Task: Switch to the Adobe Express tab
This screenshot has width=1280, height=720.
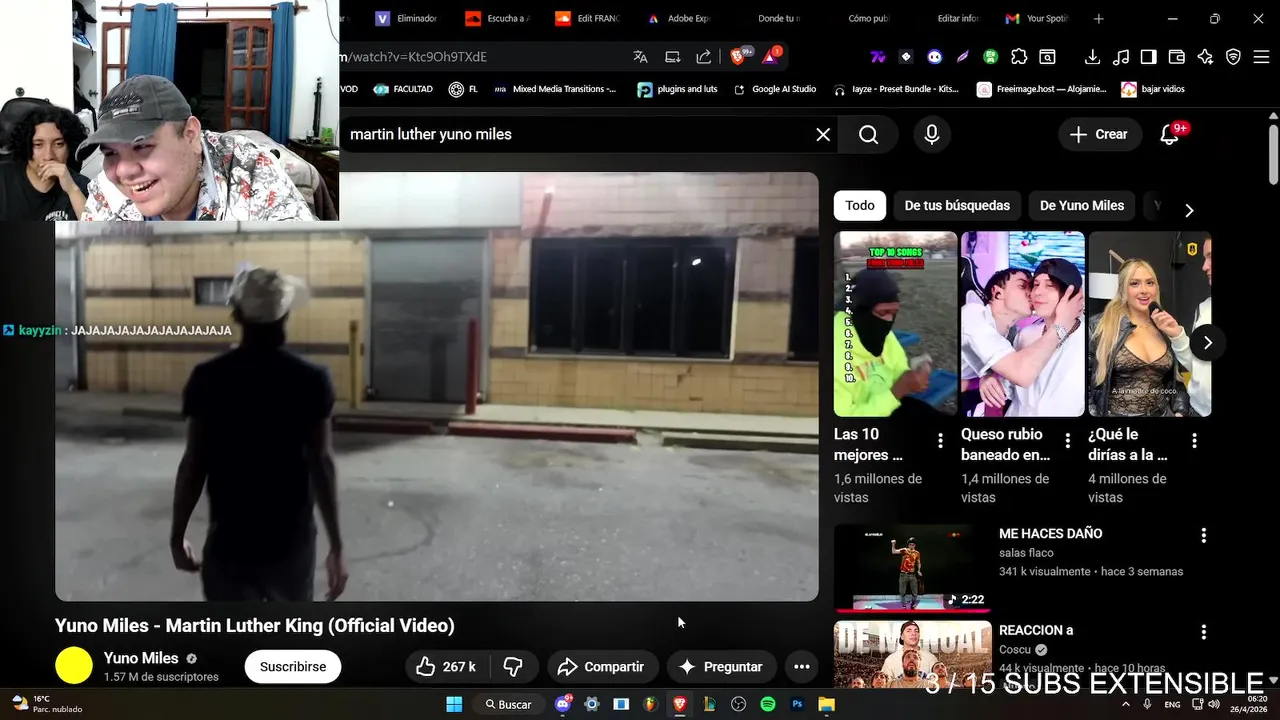Action: 678,19
